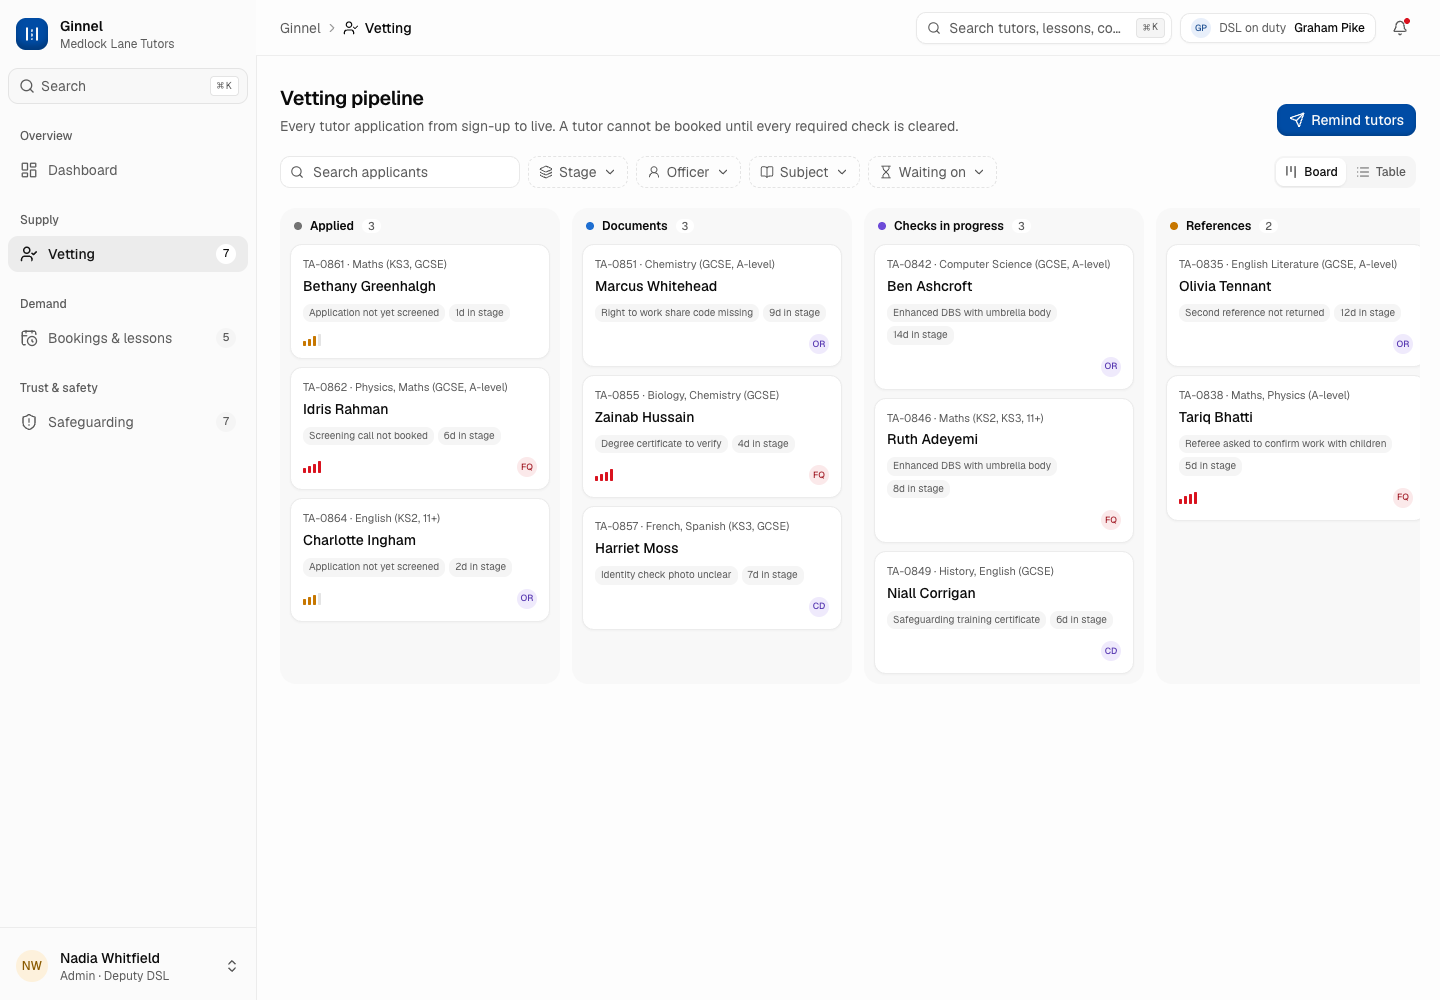Click the sidebar Search box
Viewport: 1440px width, 1000px height.
[x=128, y=86]
